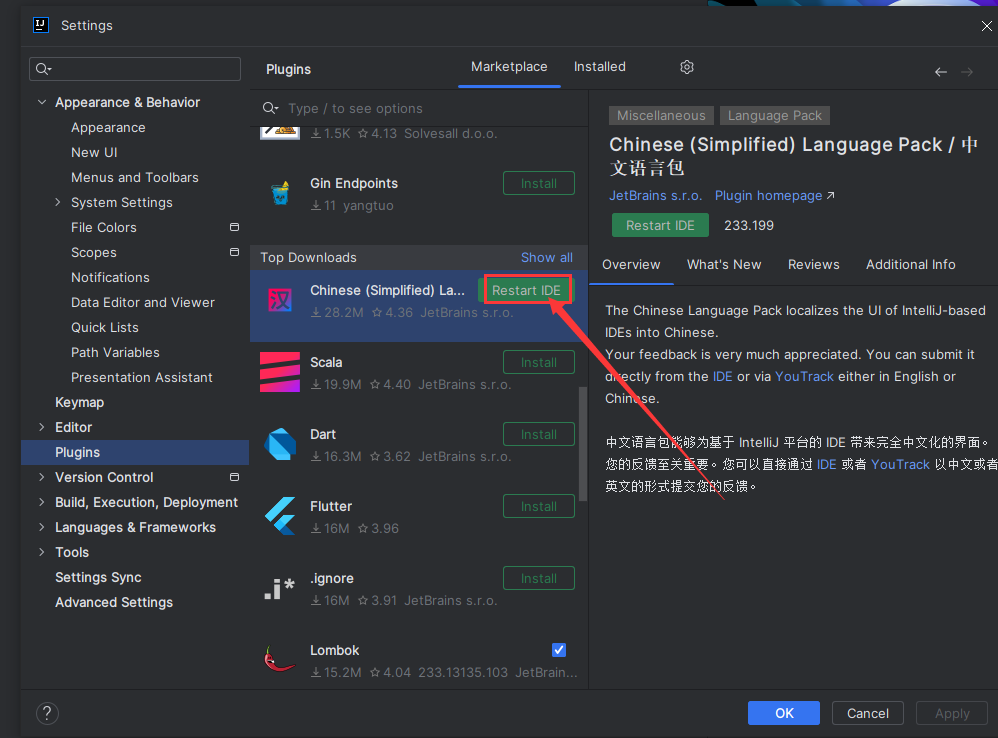Switch to the Installed tab

coord(600,67)
